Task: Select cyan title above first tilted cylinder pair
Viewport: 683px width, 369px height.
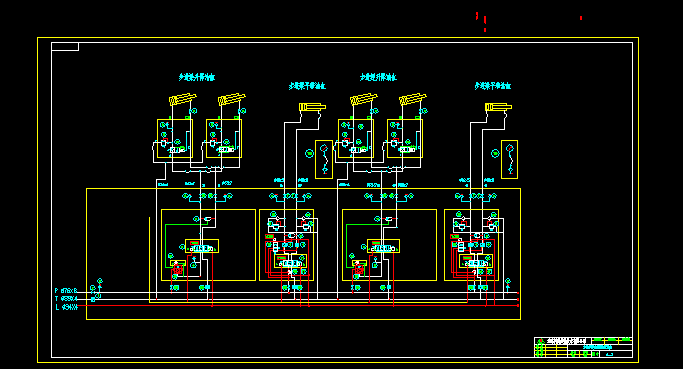Action: [x=197, y=77]
